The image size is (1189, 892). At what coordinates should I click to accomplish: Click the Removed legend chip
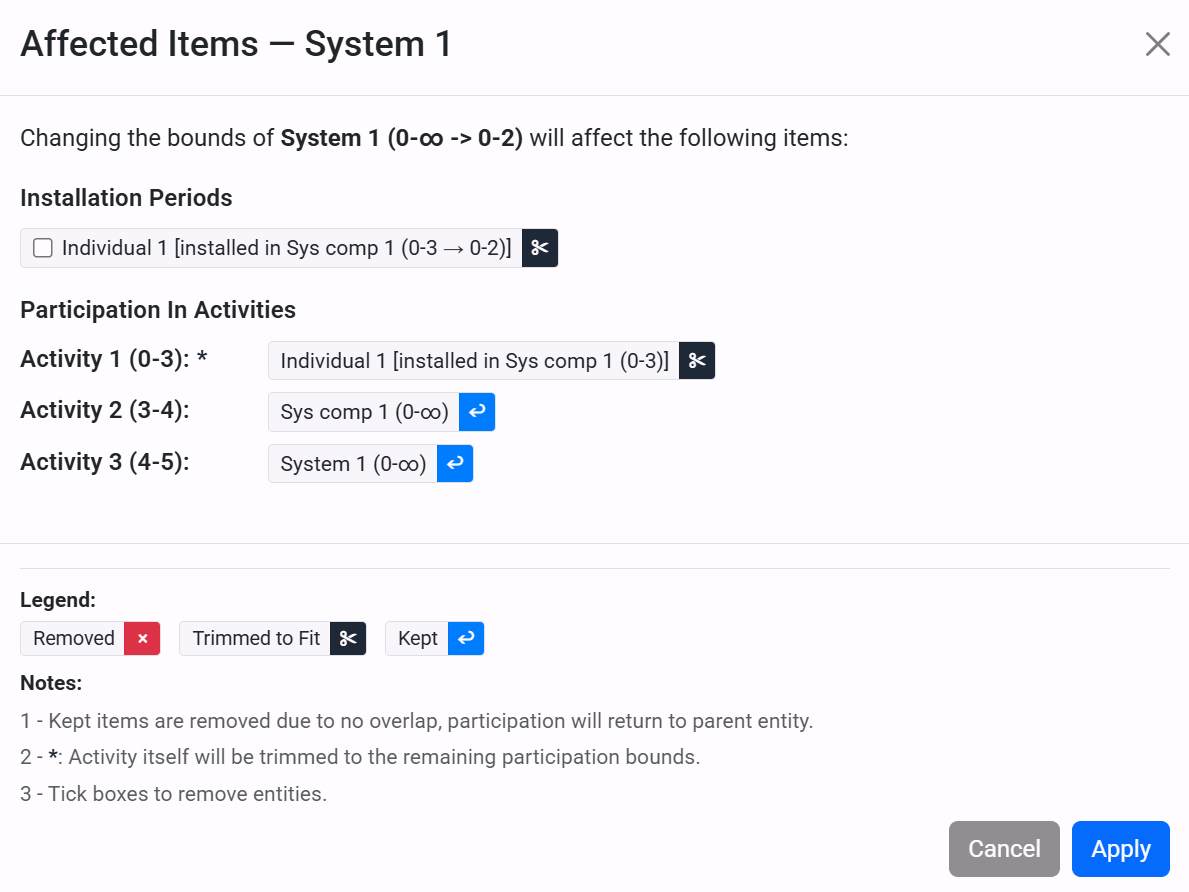(x=74, y=638)
